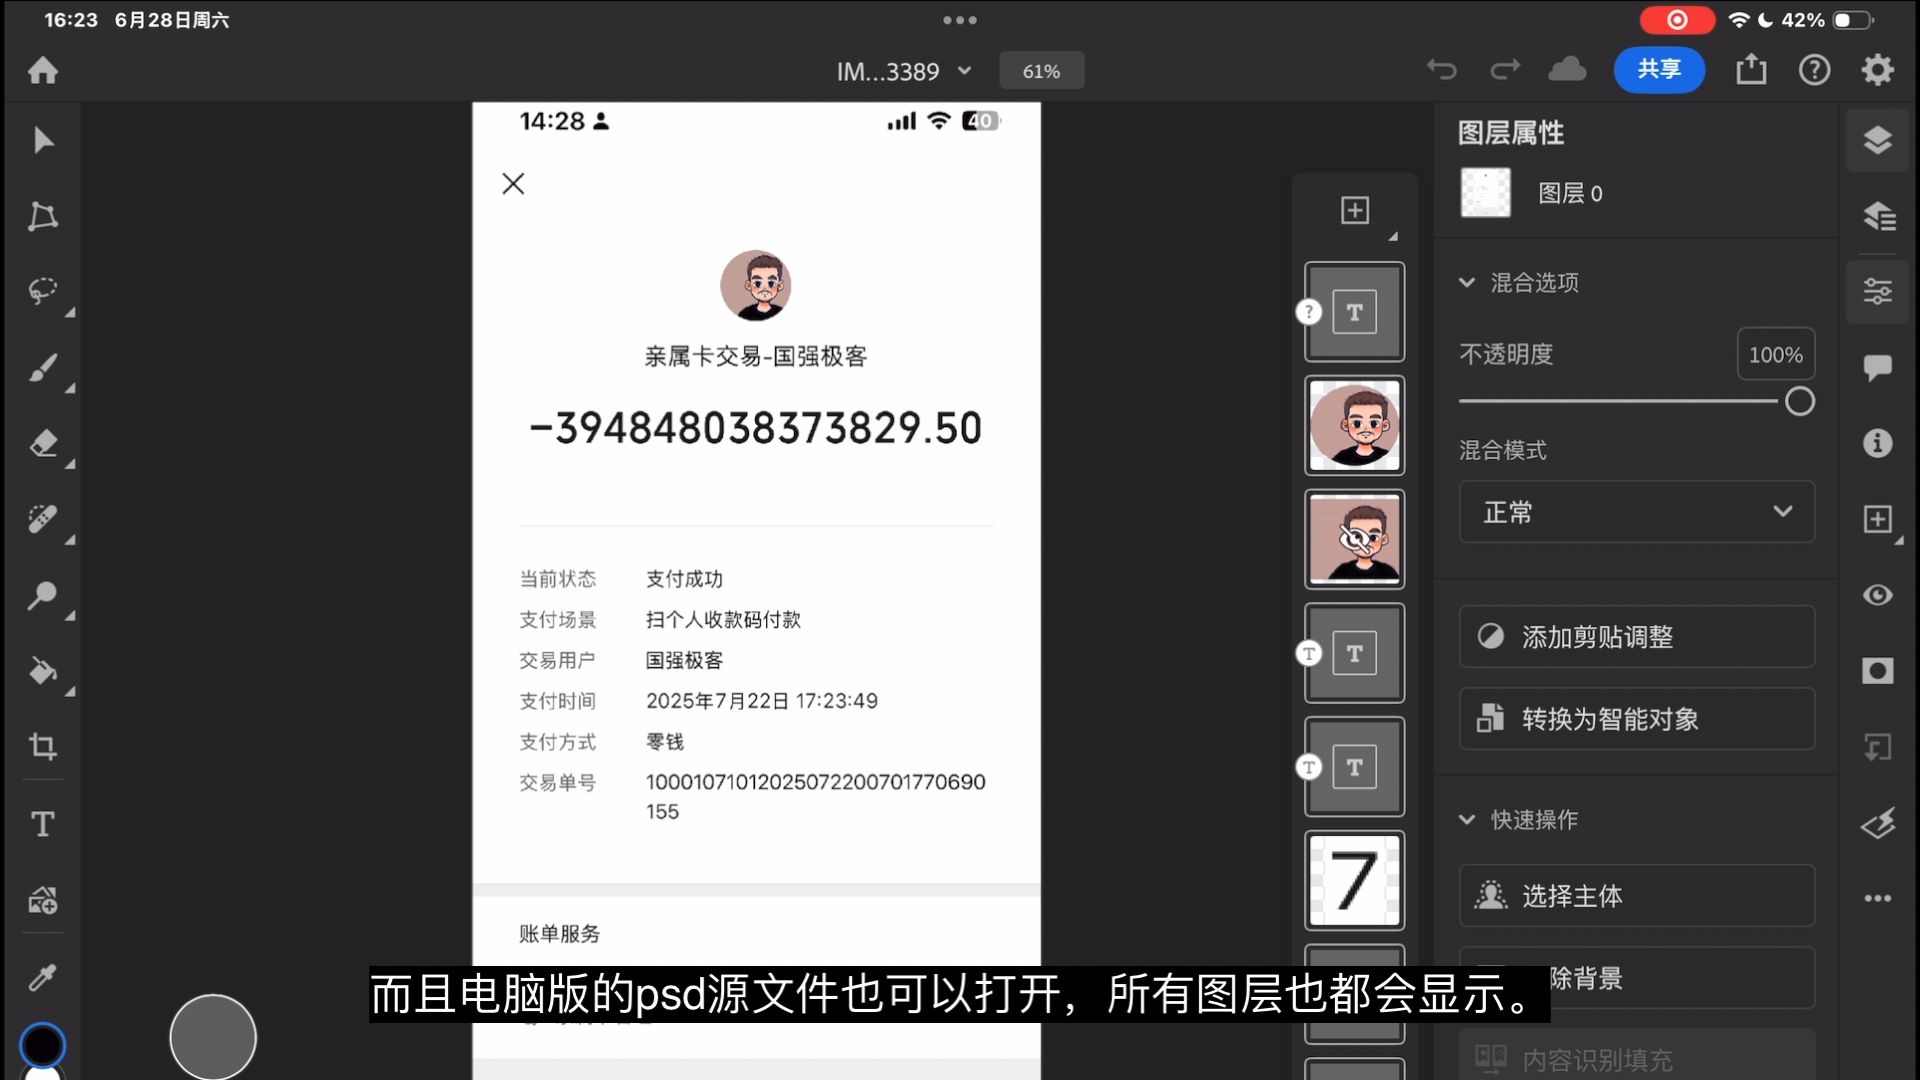Select the text layer below hidden avatar

pyautogui.click(x=1355, y=653)
